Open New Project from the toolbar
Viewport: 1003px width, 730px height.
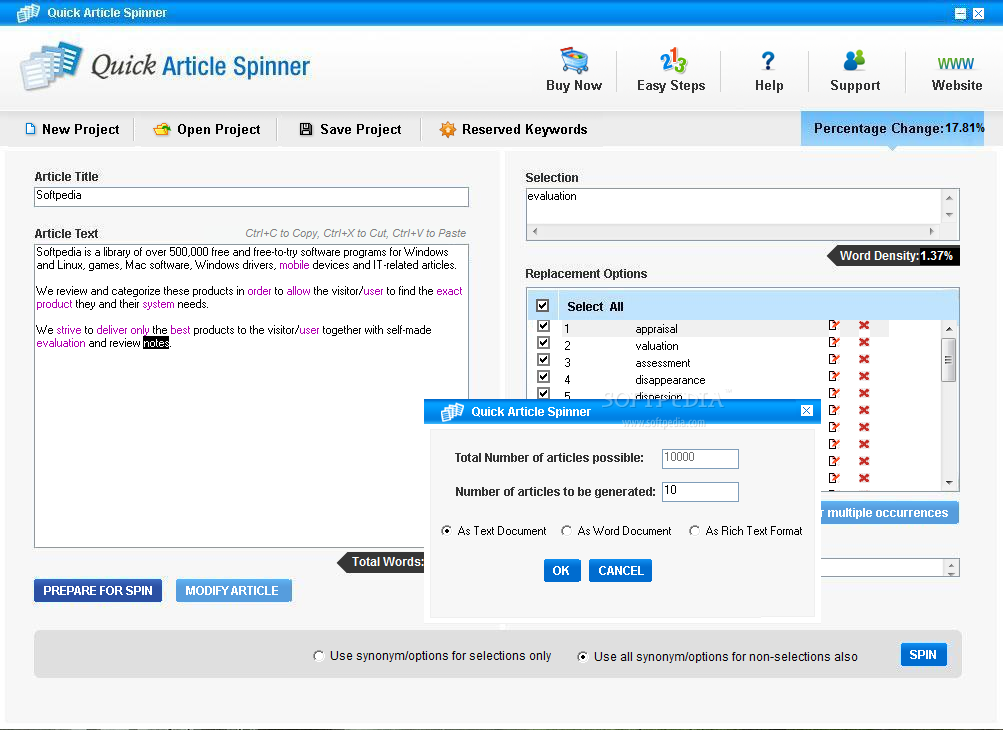coord(72,129)
